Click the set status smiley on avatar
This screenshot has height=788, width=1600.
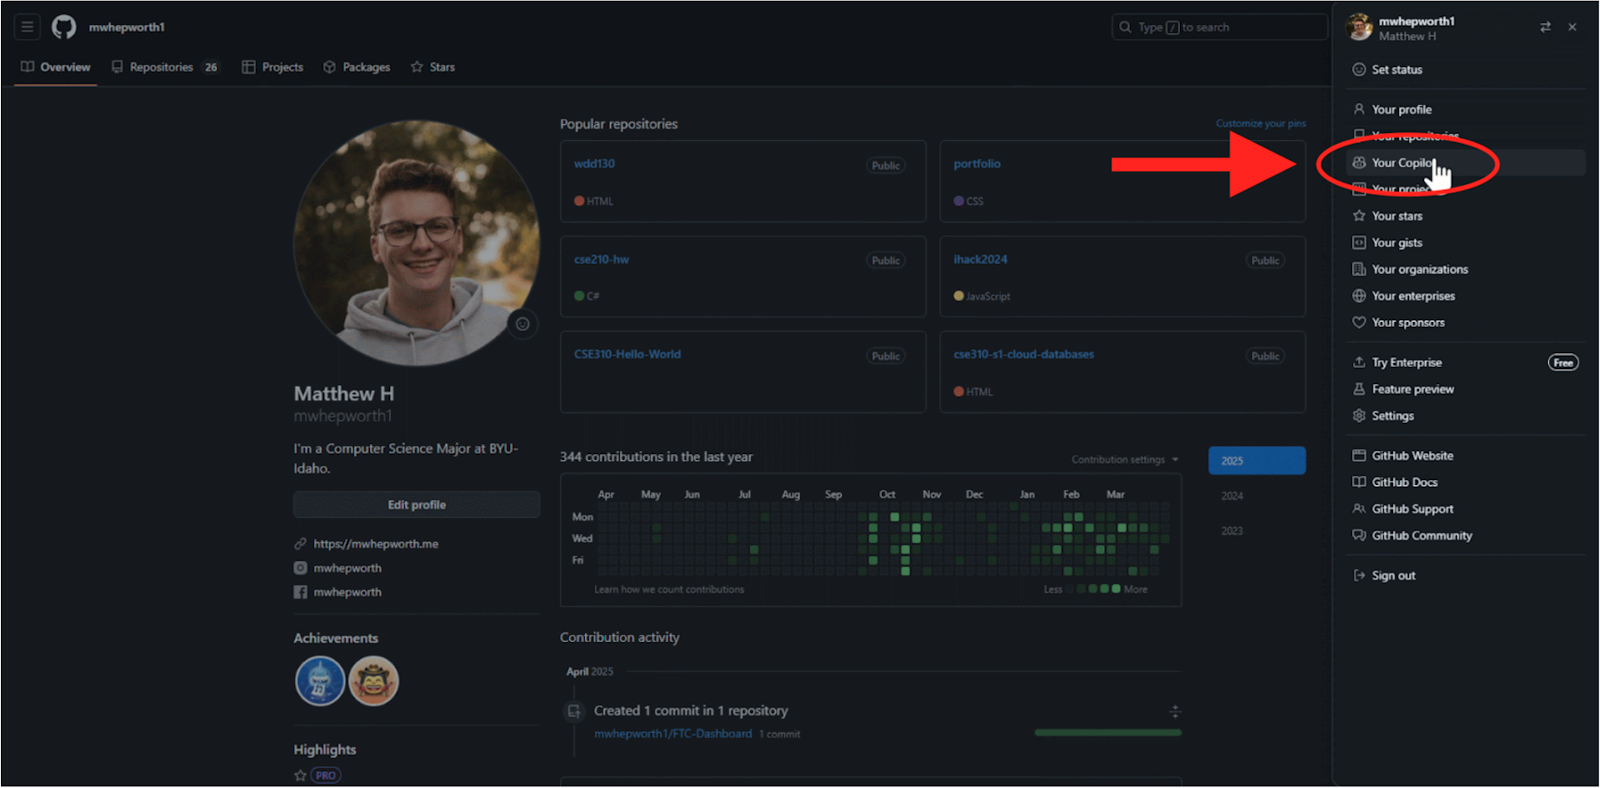coord(522,324)
